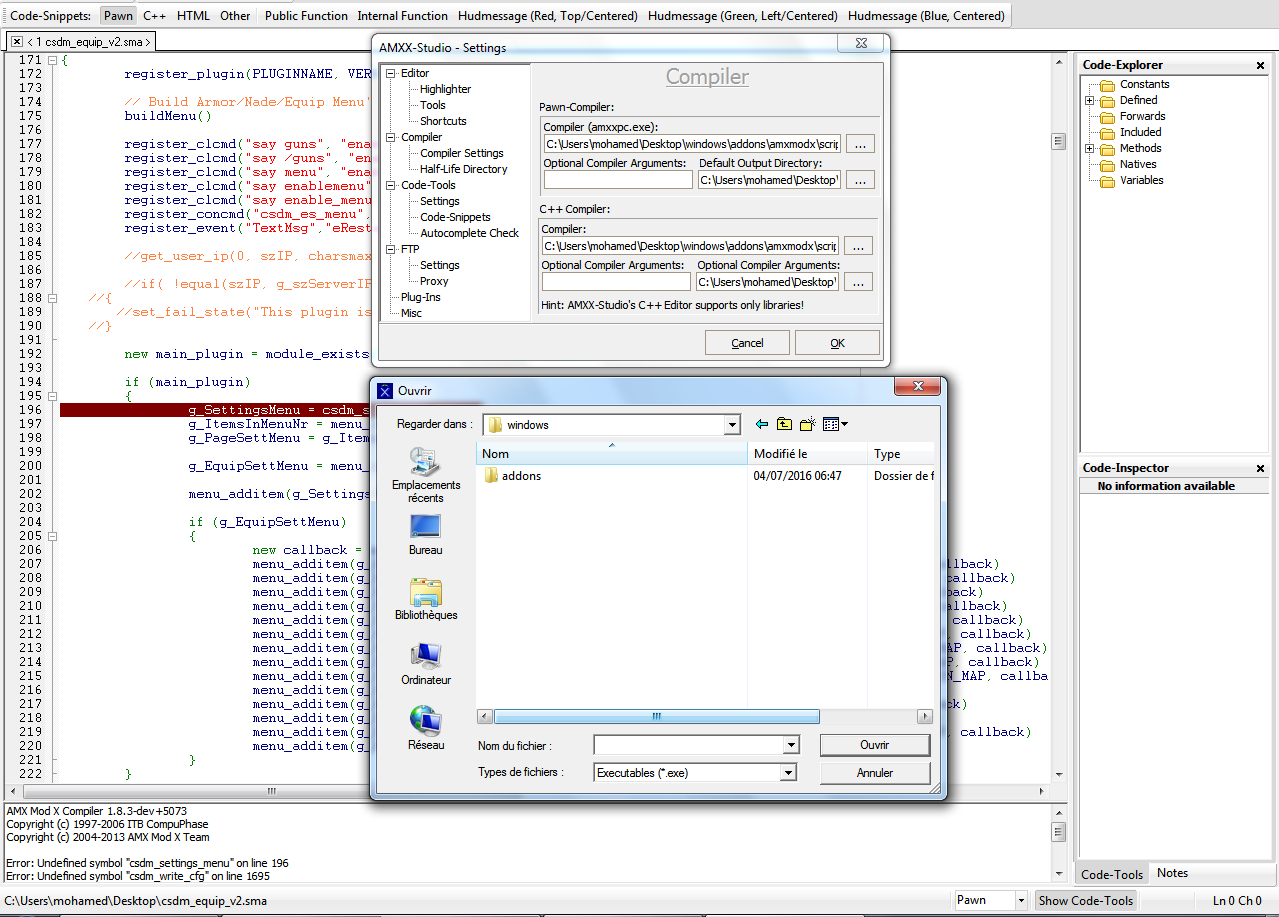Insert Hudmessage (Red, Top/Centered) snippet
This screenshot has width=1279, height=917.
point(548,16)
